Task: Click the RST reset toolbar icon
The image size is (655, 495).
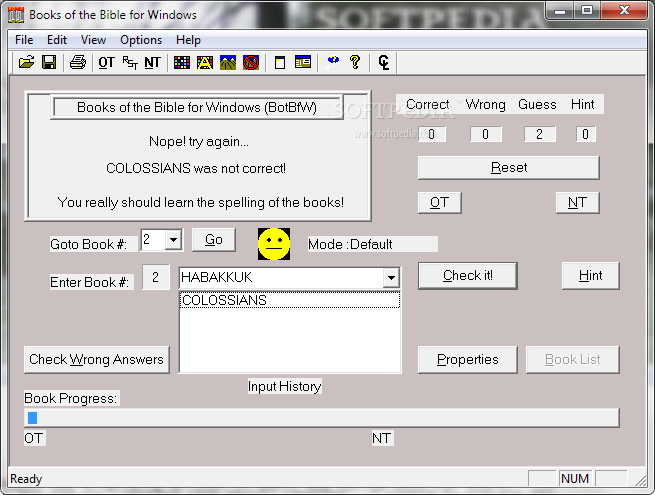Action: pyautogui.click(x=129, y=63)
